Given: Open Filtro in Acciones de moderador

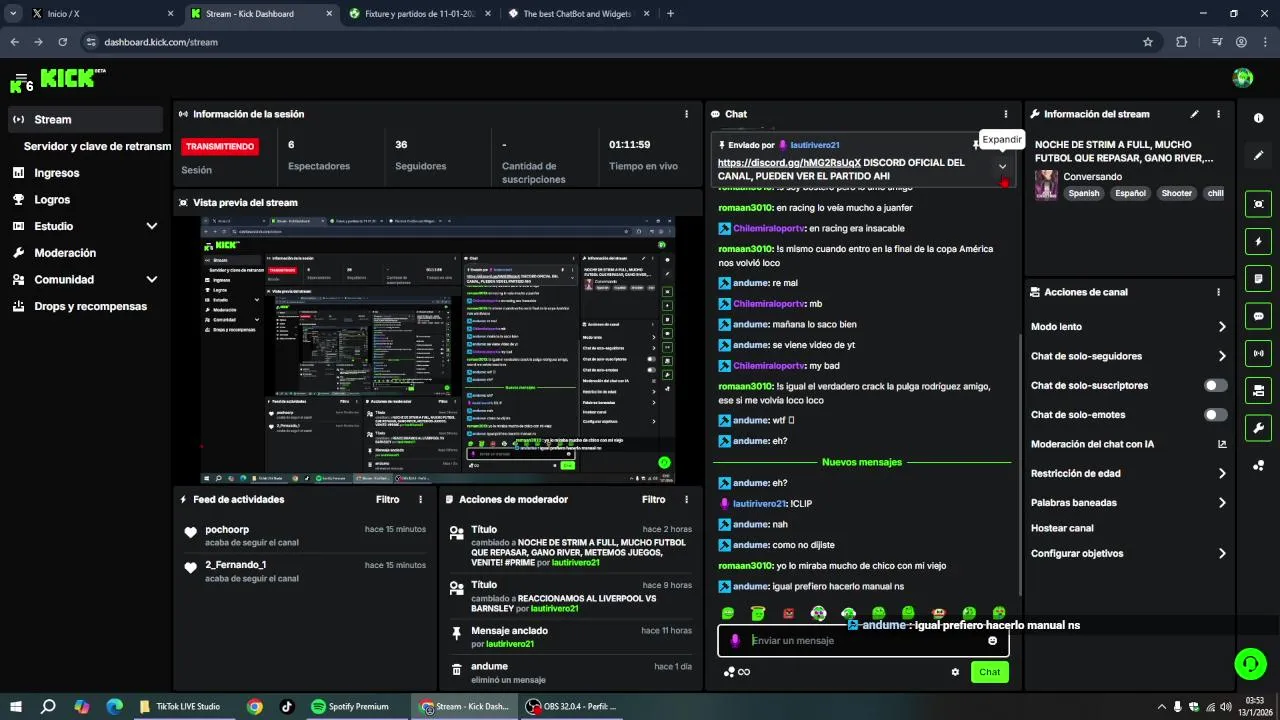Looking at the screenshot, I should tap(653, 499).
